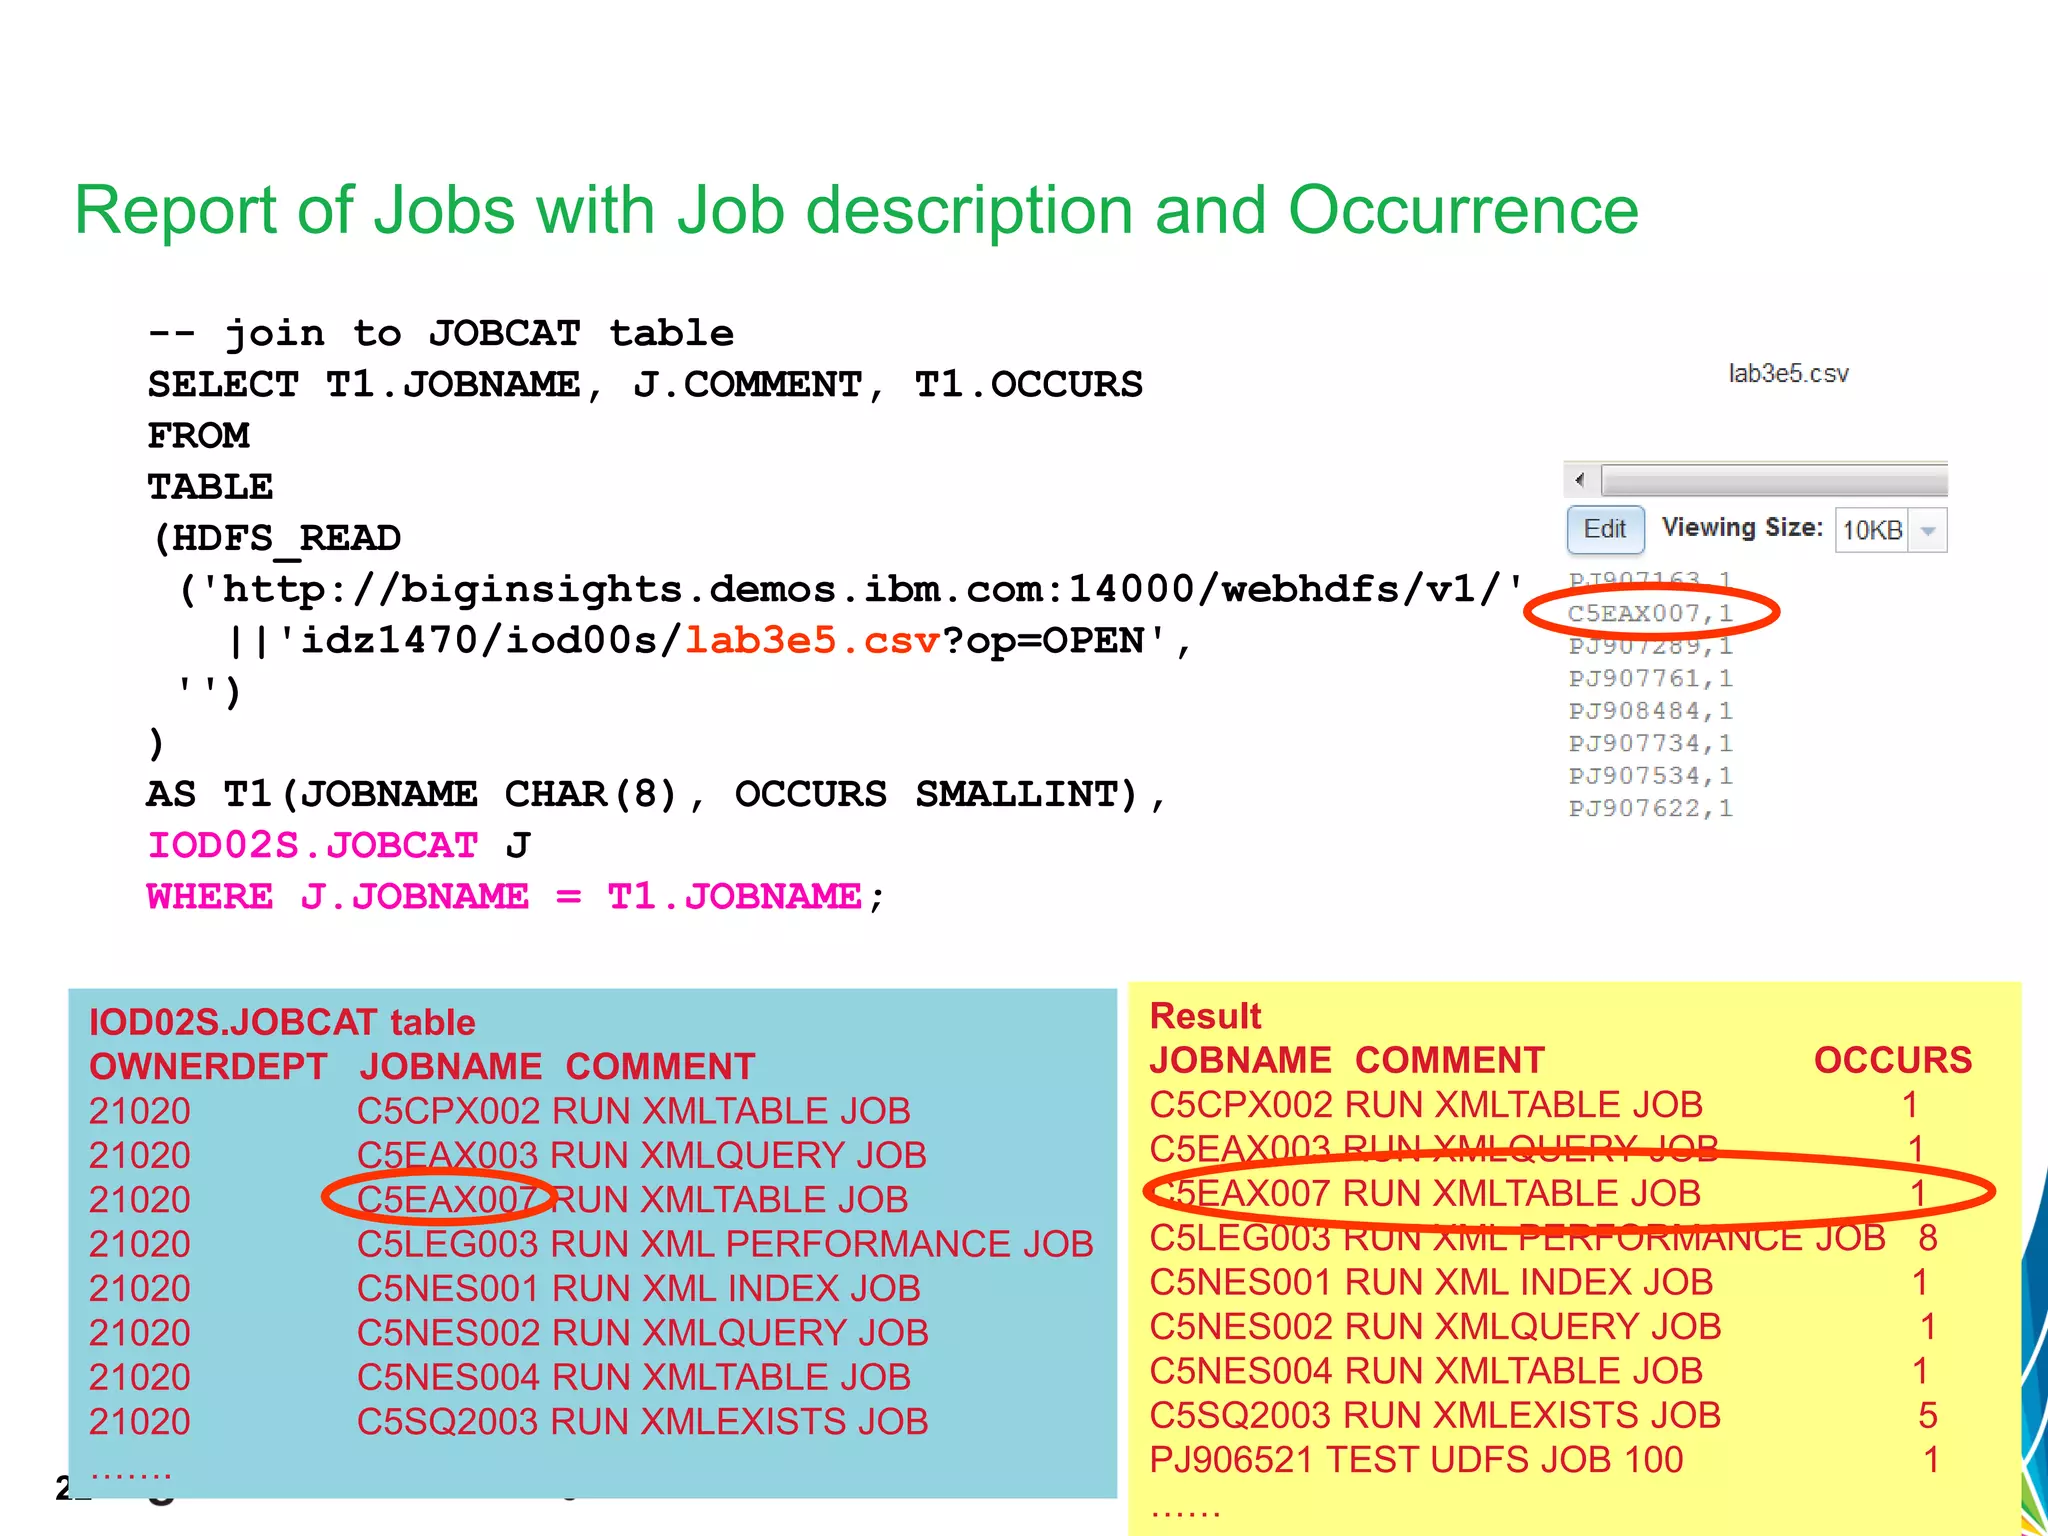The image size is (2048, 1536).
Task: Click the OWNERDEPT column header
Action: 208,1066
